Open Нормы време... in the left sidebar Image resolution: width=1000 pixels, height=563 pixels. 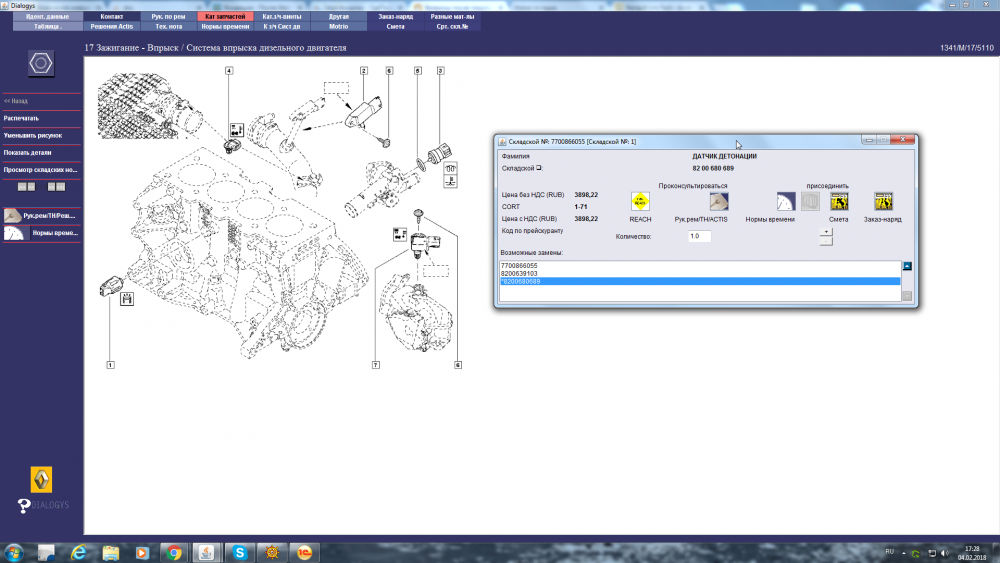pos(41,233)
